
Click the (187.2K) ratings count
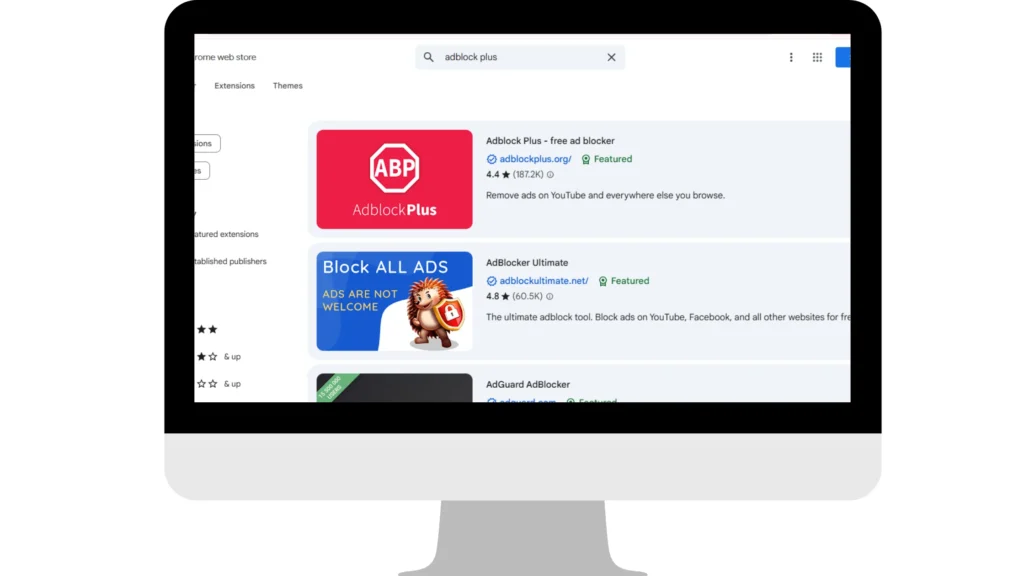click(528, 174)
